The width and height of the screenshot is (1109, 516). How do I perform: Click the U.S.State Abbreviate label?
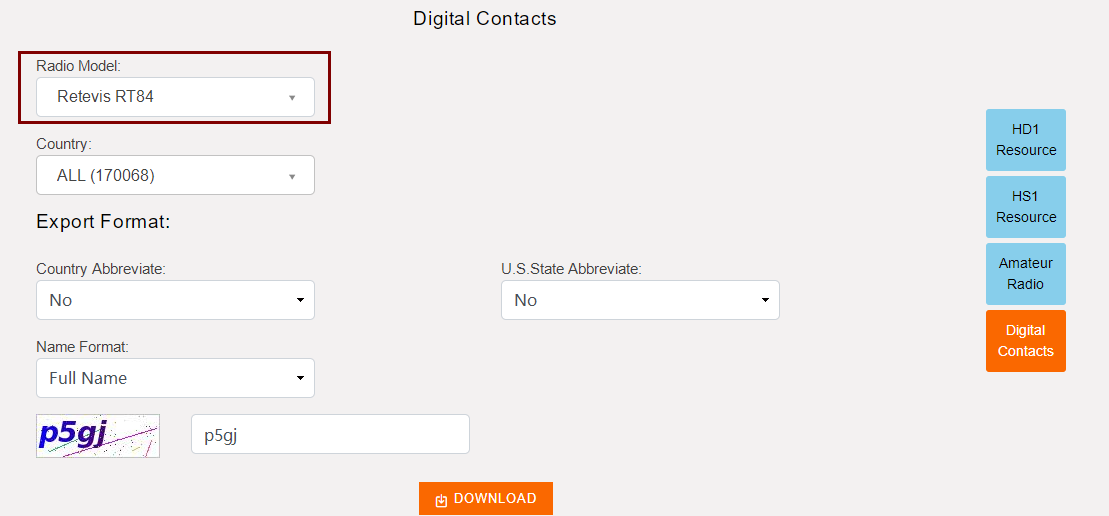(571, 269)
